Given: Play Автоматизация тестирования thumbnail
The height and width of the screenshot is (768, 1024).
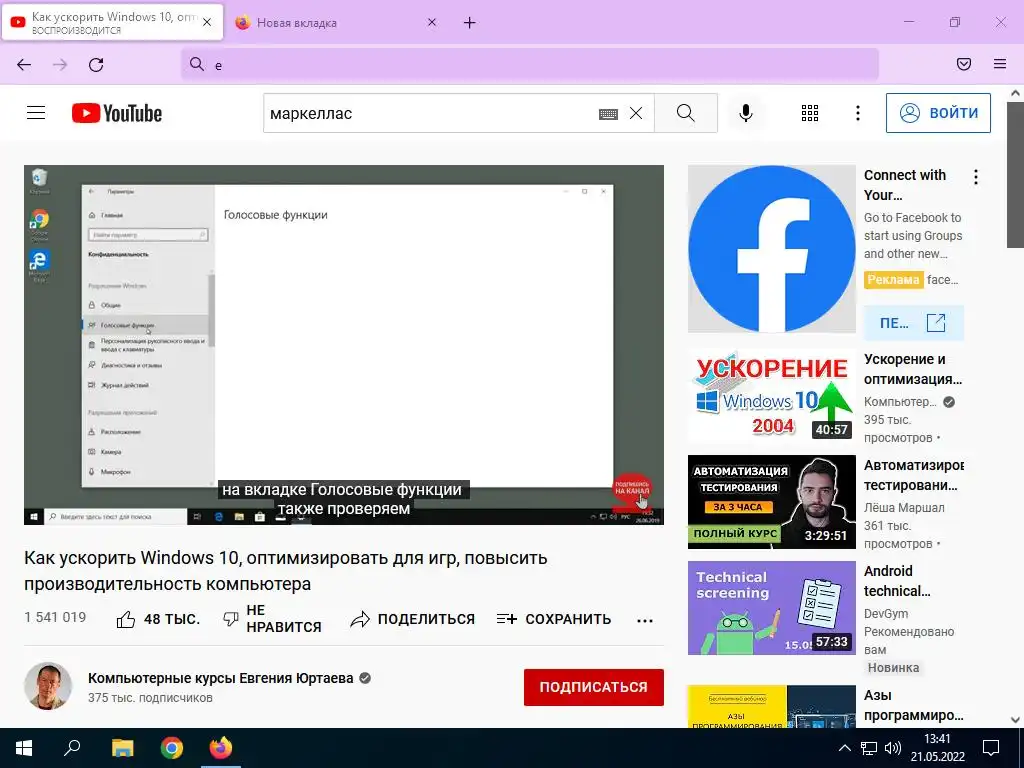Looking at the screenshot, I should pos(771,502).
